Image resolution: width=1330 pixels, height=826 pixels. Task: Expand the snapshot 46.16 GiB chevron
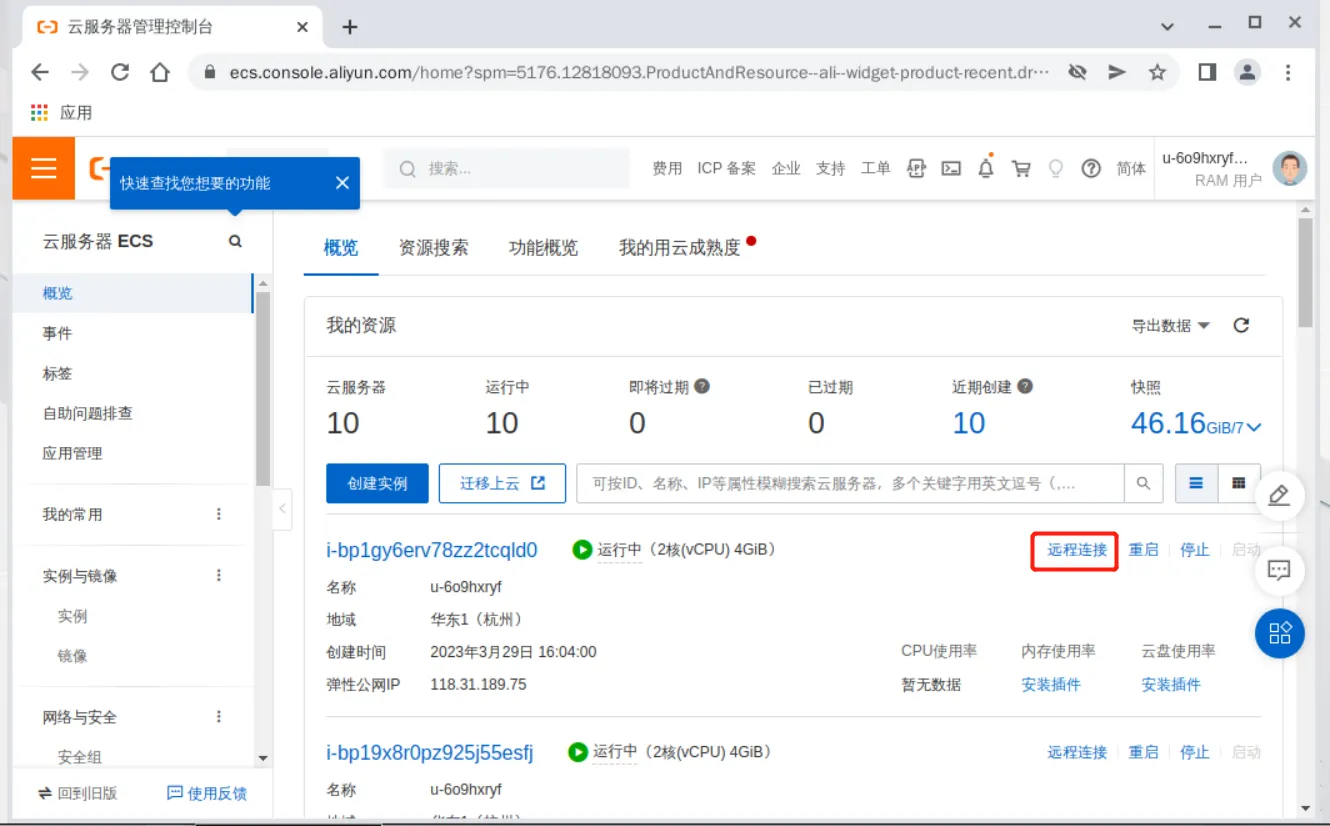click(x=1254, y=427)
